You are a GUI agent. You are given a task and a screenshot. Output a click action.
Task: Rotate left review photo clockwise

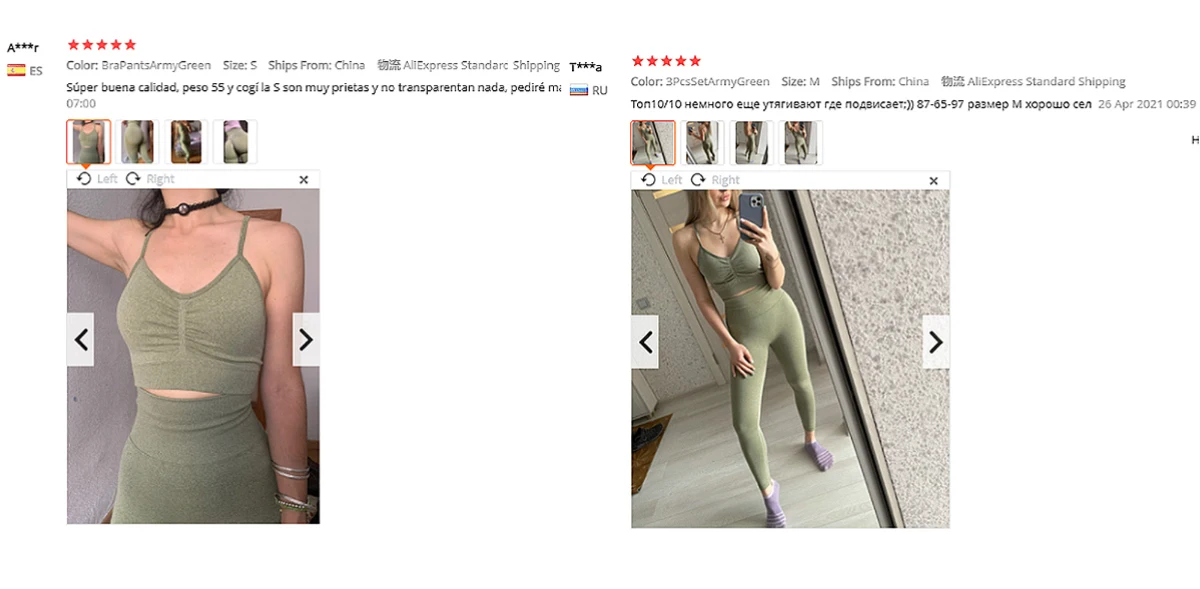tap(150, 179)
